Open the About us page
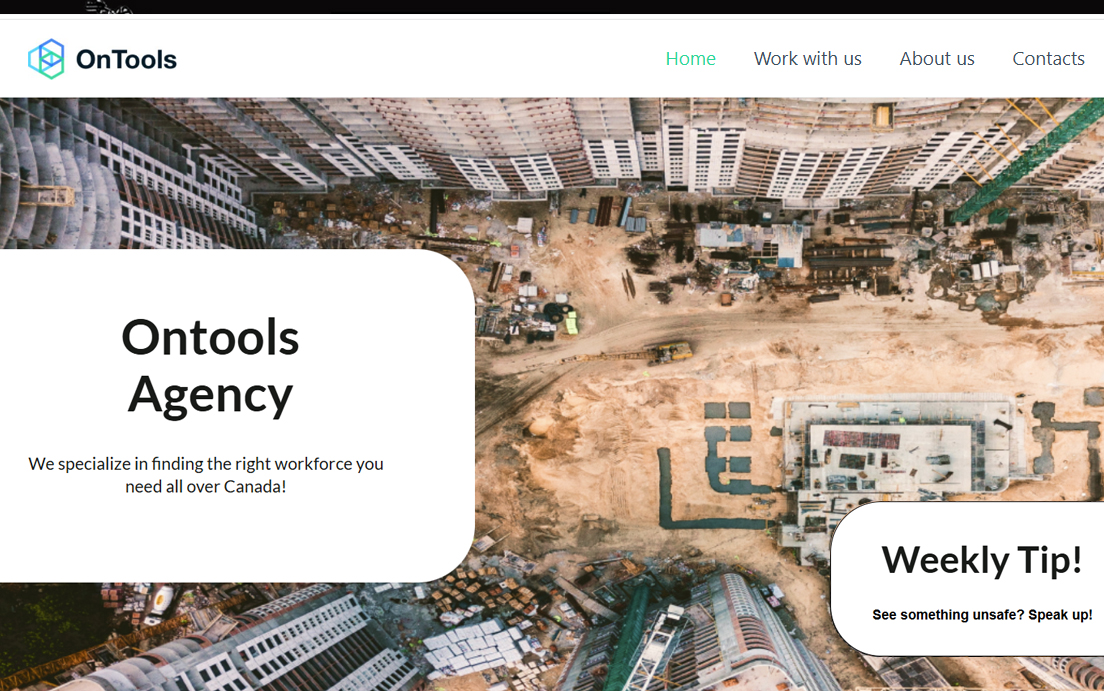The height and width of the screenshot is (691, 1104). tap(936, 59)
